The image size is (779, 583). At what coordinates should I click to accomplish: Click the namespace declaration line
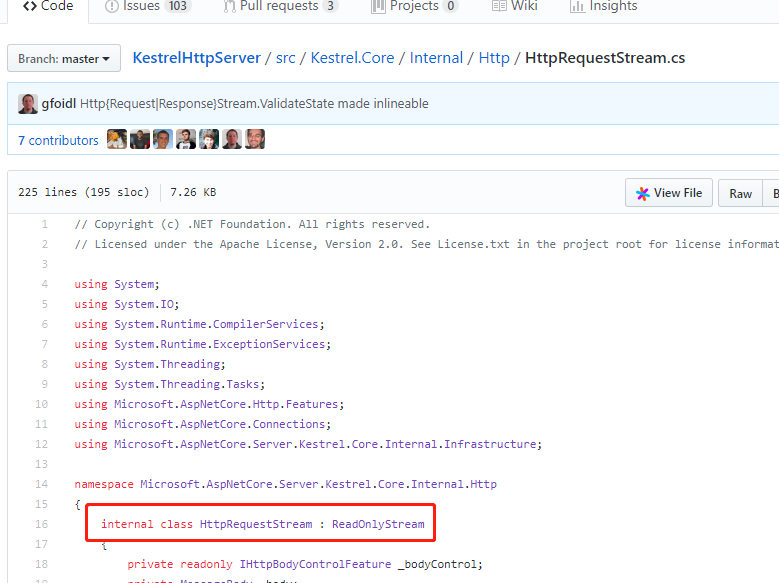point(286,484)
